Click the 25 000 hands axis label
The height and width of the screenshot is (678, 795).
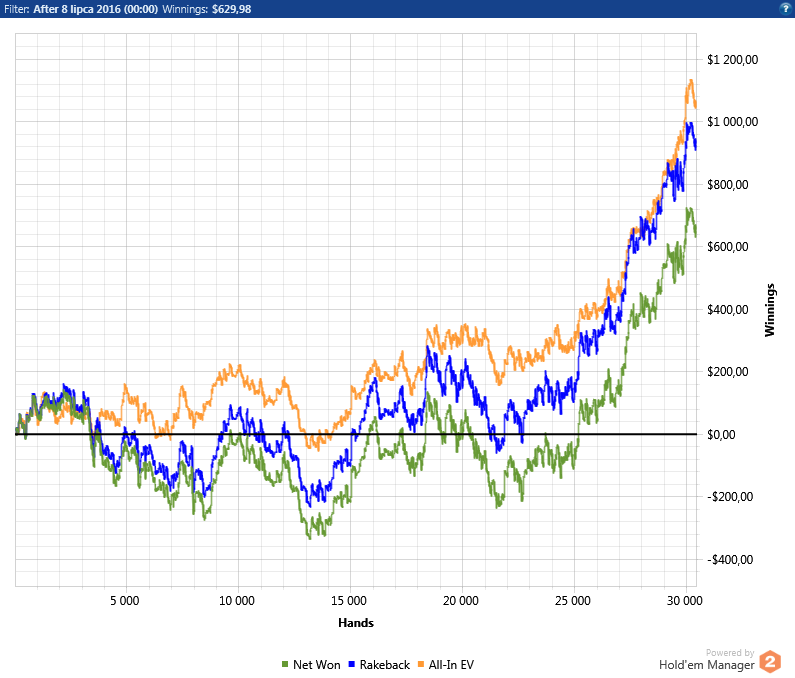[573, 601]
